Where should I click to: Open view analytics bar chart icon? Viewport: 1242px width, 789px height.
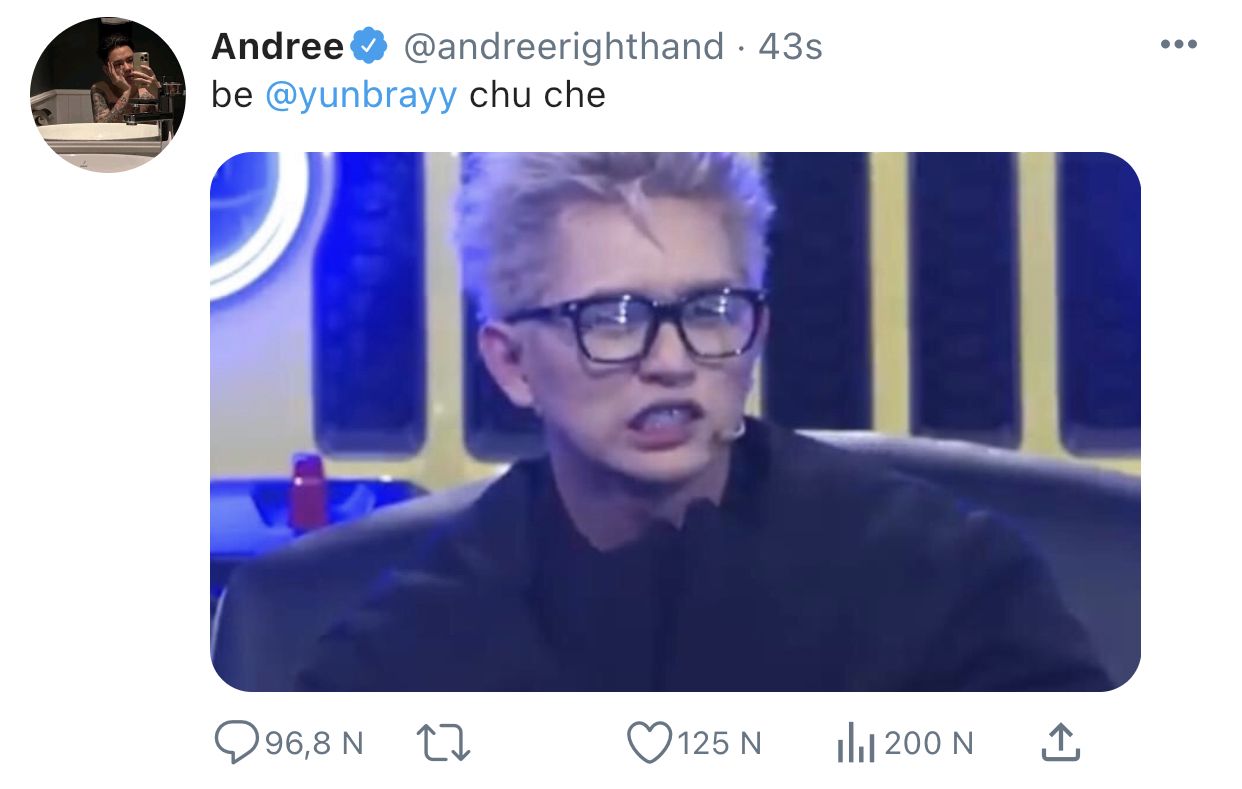(x=856, y=744)
